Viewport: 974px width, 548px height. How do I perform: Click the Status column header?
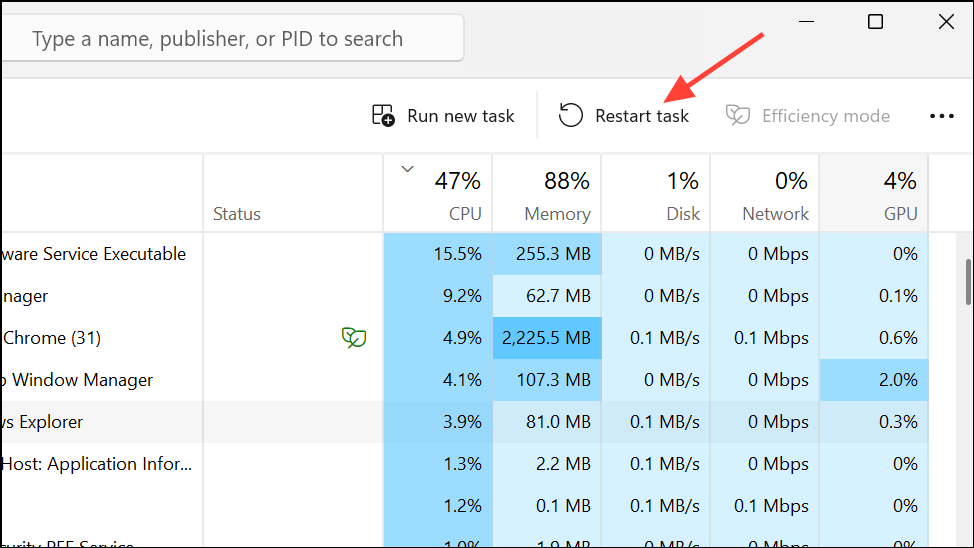coord(237,213)
